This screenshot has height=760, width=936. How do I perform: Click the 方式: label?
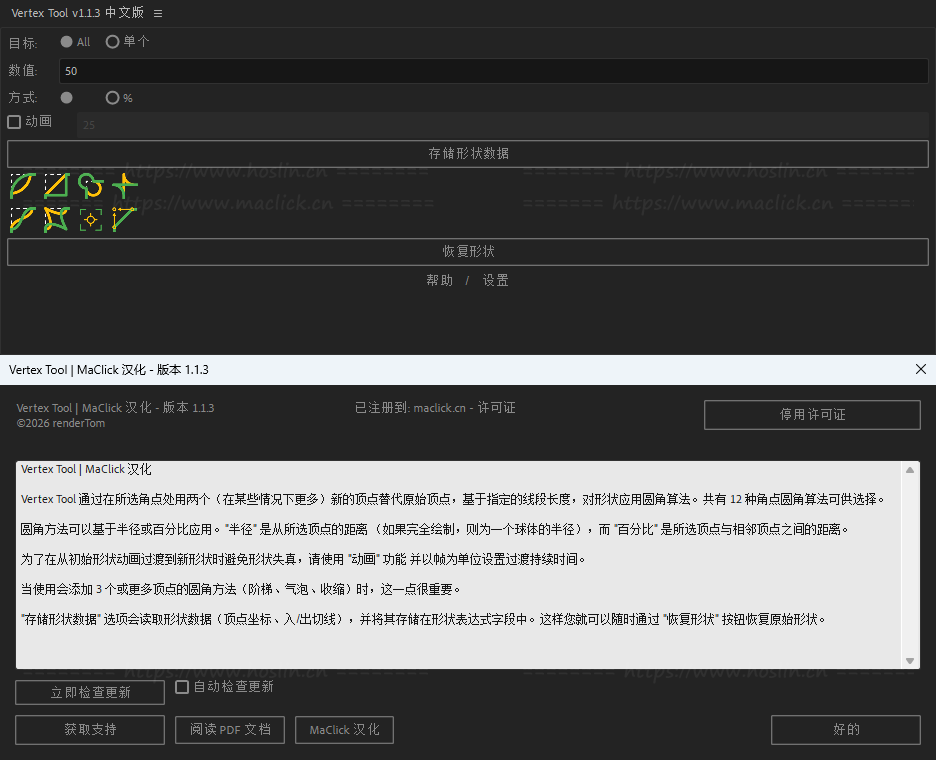click(23, 98)
